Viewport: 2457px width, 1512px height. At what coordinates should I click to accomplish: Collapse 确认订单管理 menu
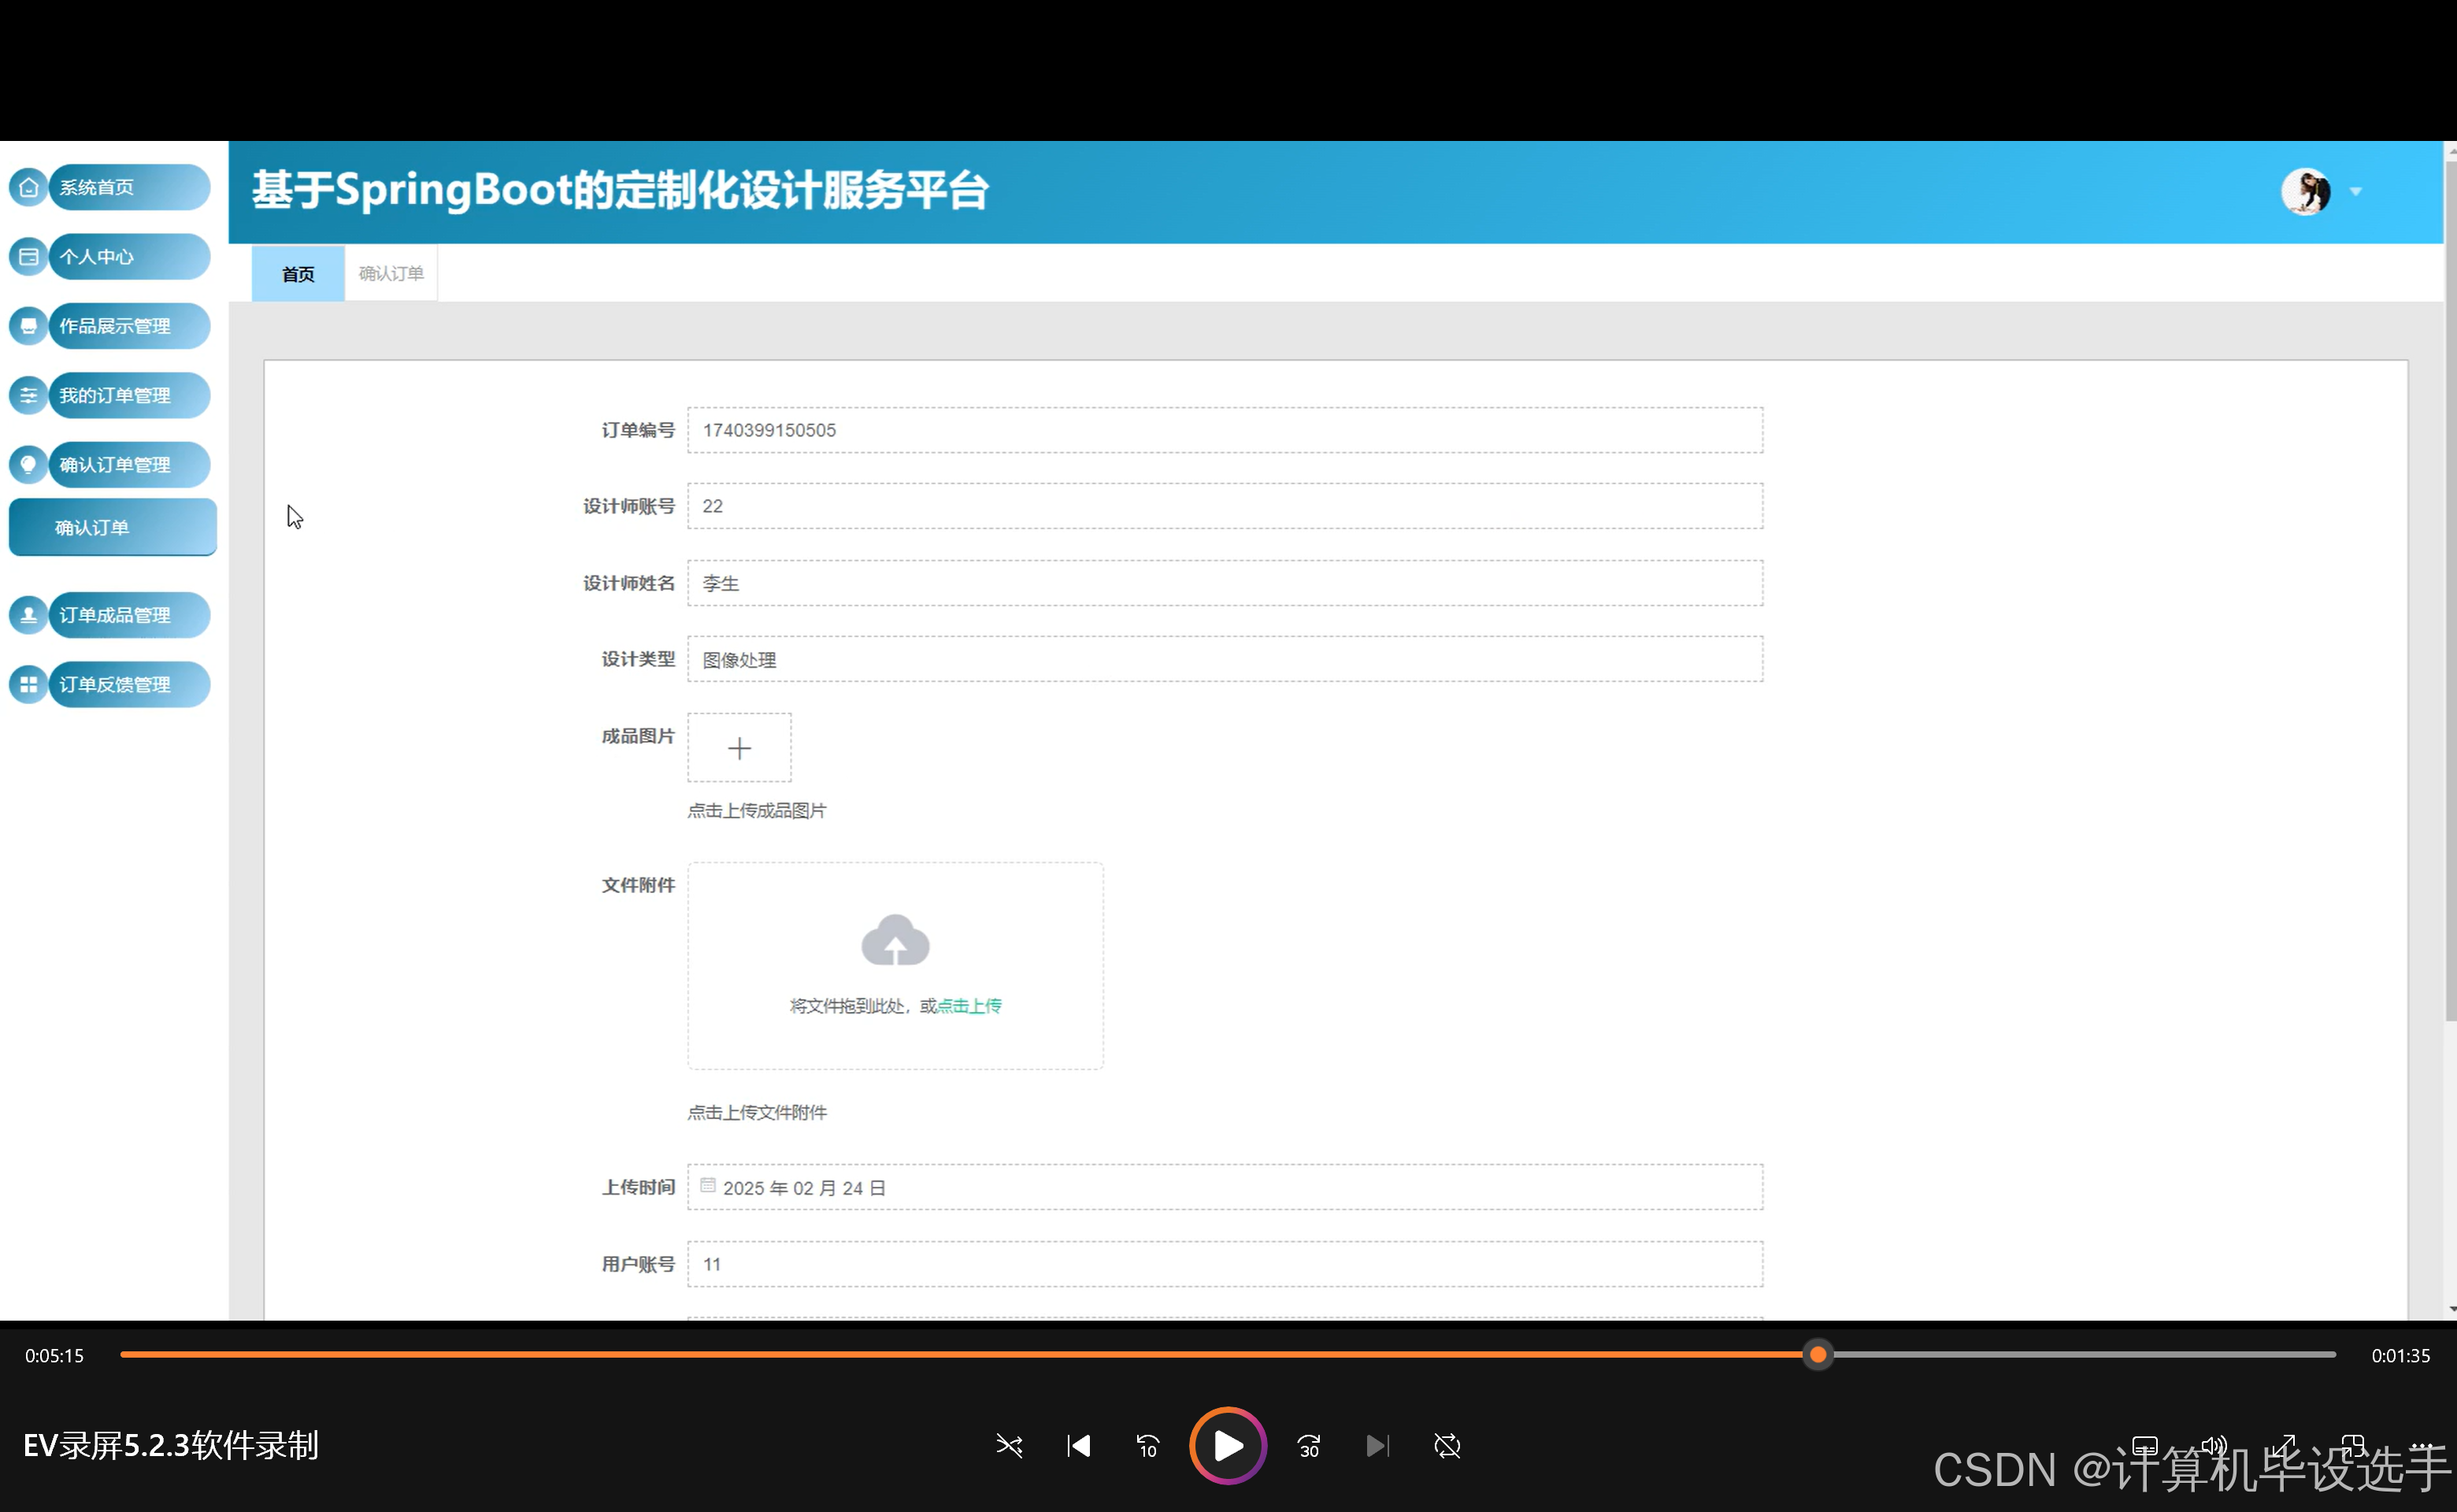[x=129, y=464]
